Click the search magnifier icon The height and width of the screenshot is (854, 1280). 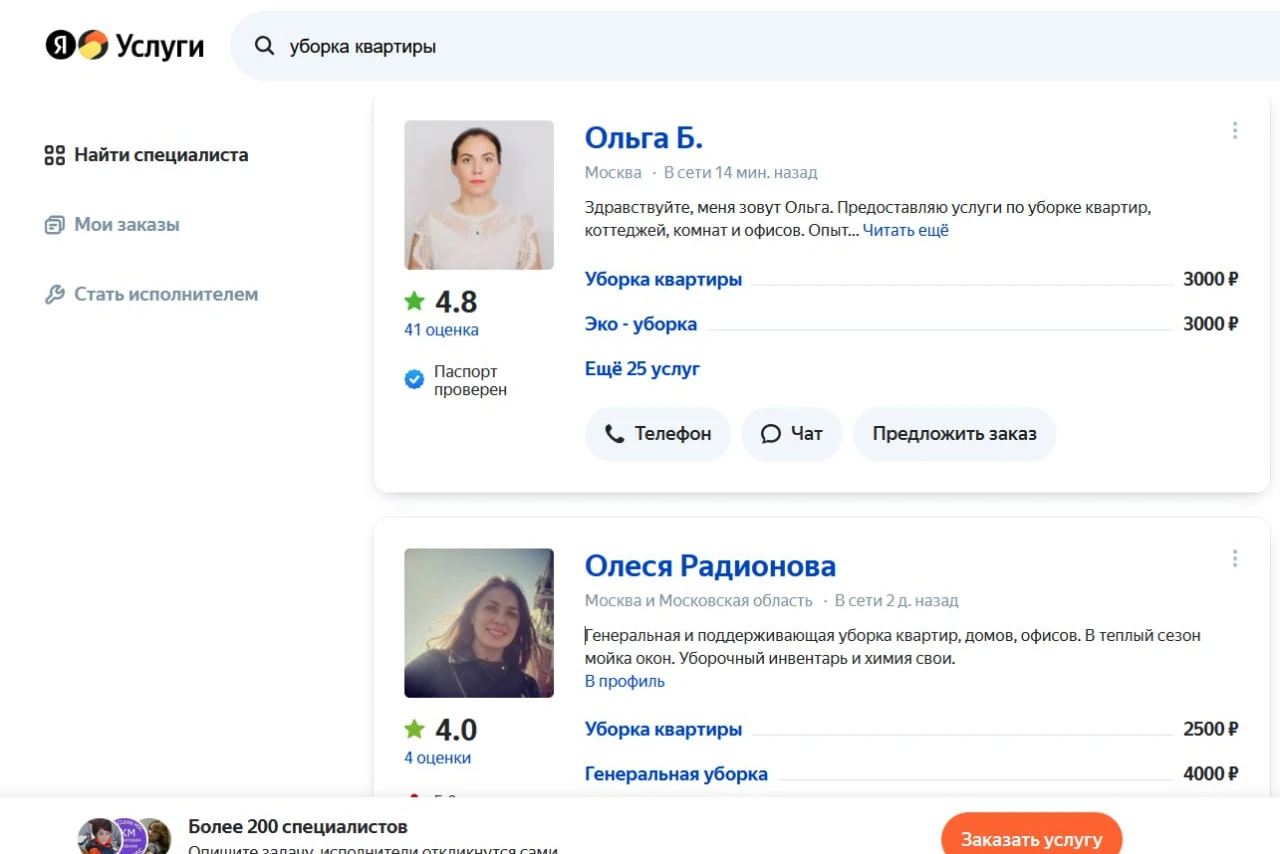(264, 46)
